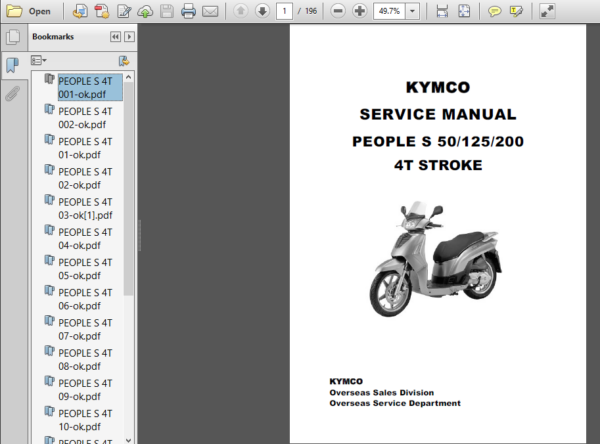Click the new bookmark icon
600x444 pixels.
(124, 60)
